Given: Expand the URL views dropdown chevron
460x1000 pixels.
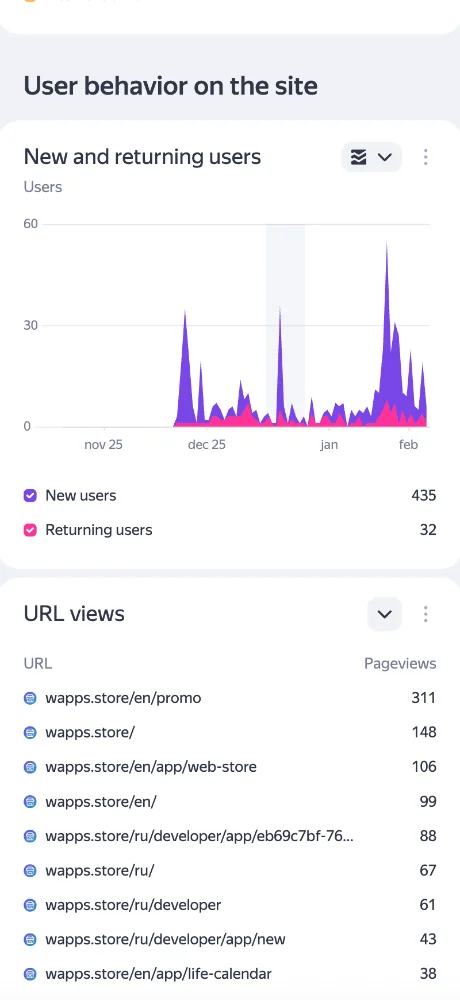Looking at the screenshot, I should click(x=384, y=614).
